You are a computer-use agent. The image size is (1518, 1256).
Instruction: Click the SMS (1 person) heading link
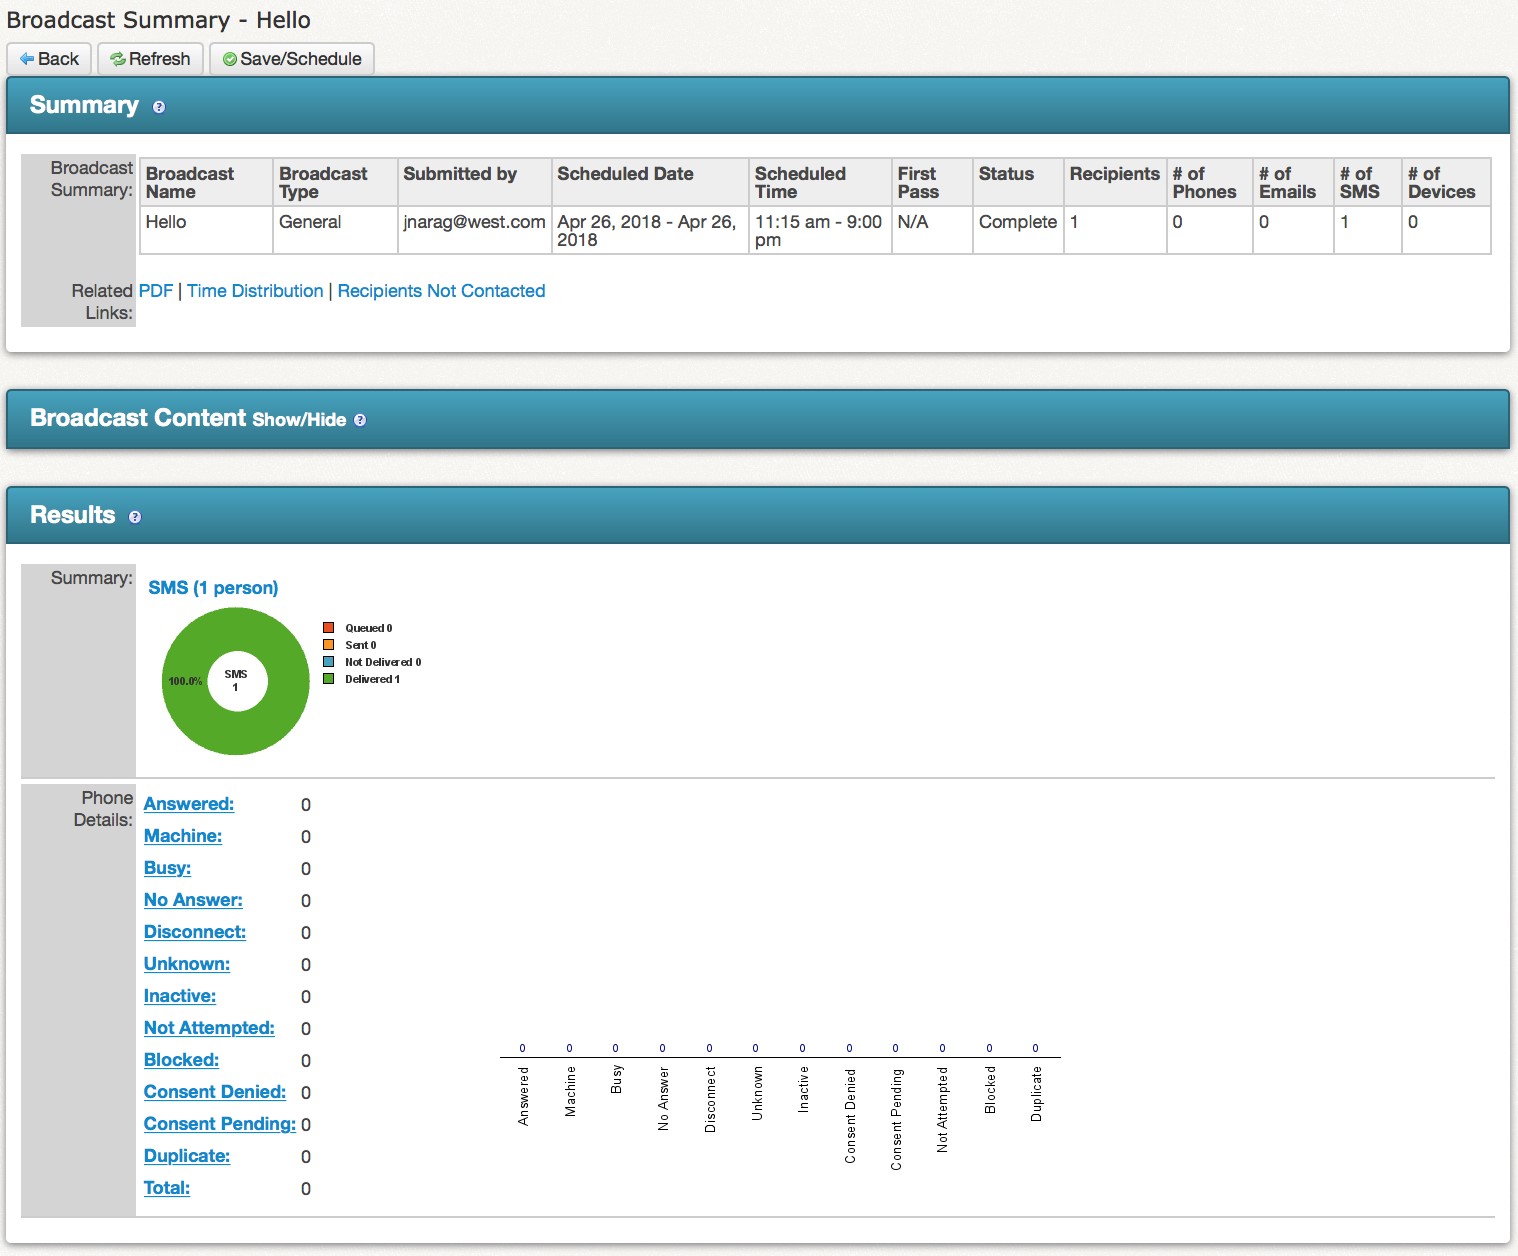213,588
